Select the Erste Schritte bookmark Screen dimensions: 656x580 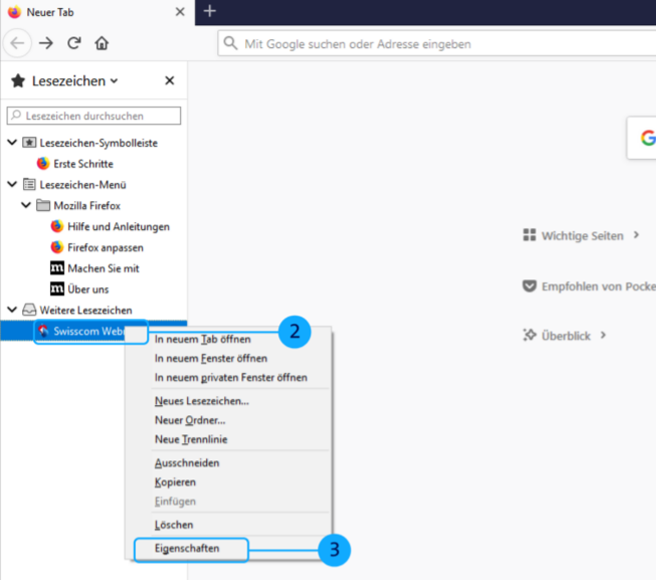[83, 163]
